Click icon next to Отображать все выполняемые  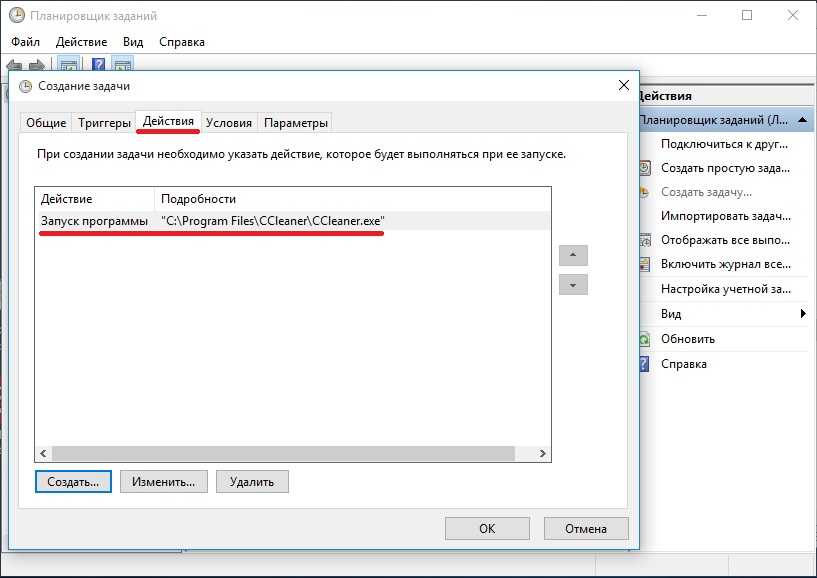[x=645, y=240]
